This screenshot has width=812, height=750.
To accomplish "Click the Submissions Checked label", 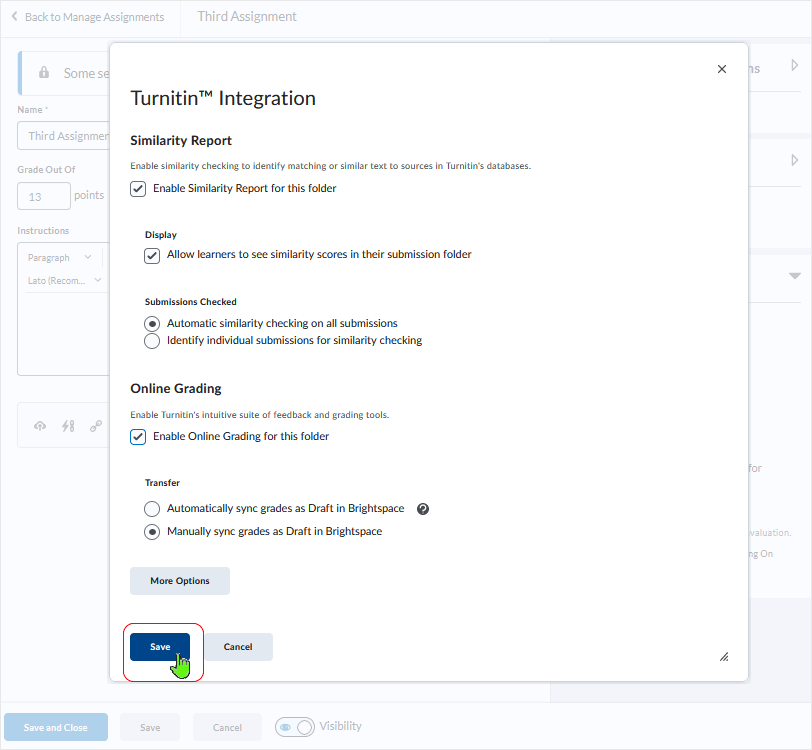I will tap(191, 302).
